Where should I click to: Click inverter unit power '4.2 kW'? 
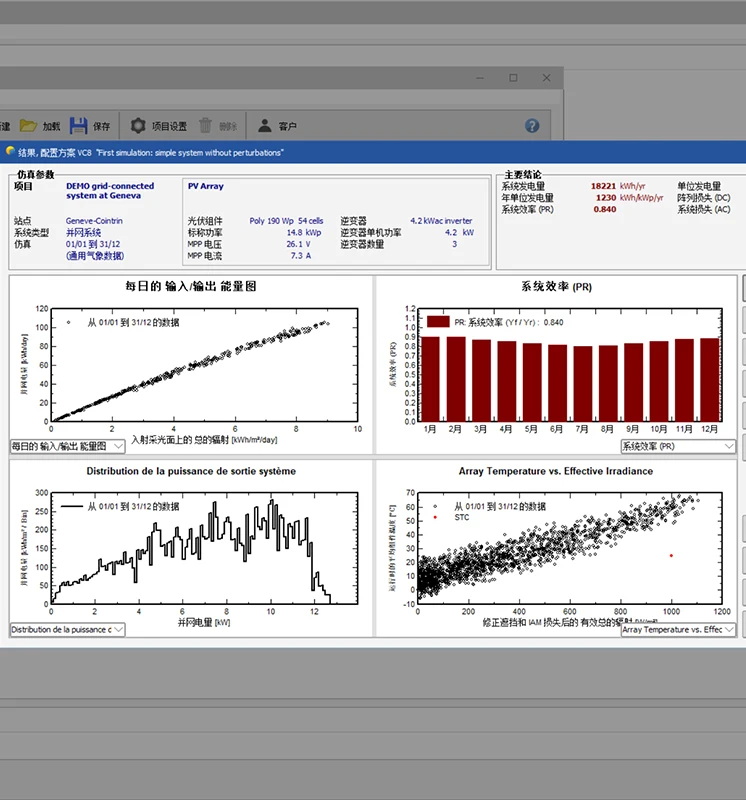coord(459,233)
